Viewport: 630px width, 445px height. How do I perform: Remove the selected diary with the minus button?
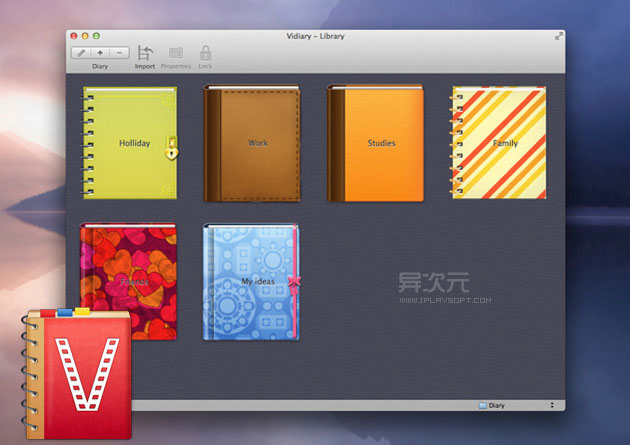[119, 52]
